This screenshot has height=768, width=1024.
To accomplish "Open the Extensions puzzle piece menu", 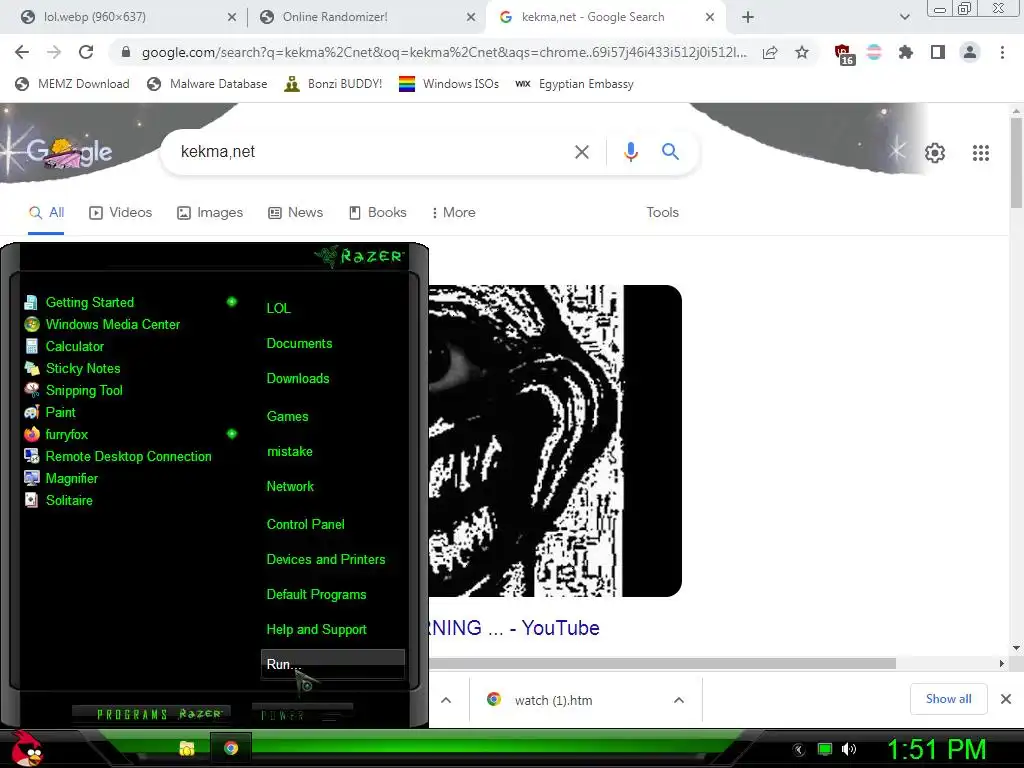I will coord(906,52).
